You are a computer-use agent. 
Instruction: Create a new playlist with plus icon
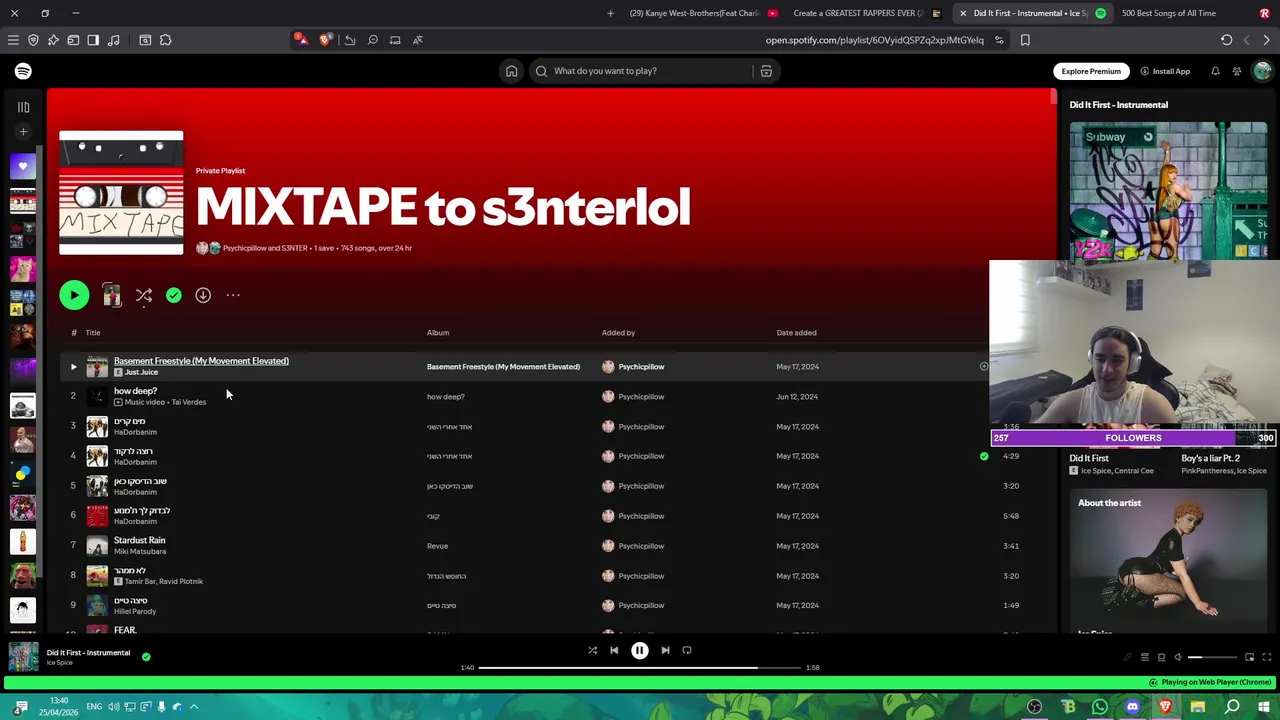click(x=23, y=131)
